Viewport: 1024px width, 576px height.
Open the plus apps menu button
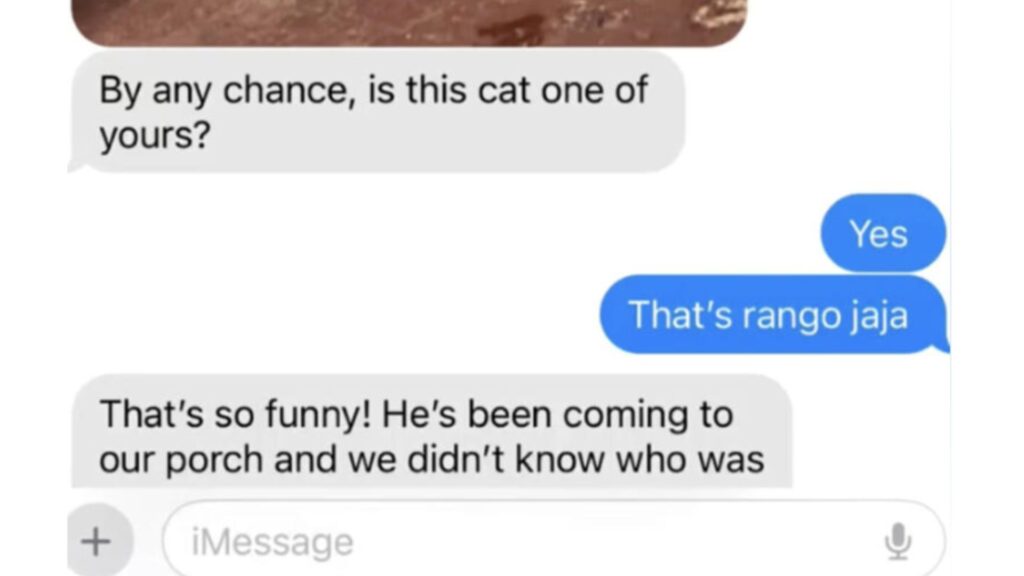point(99,541)
